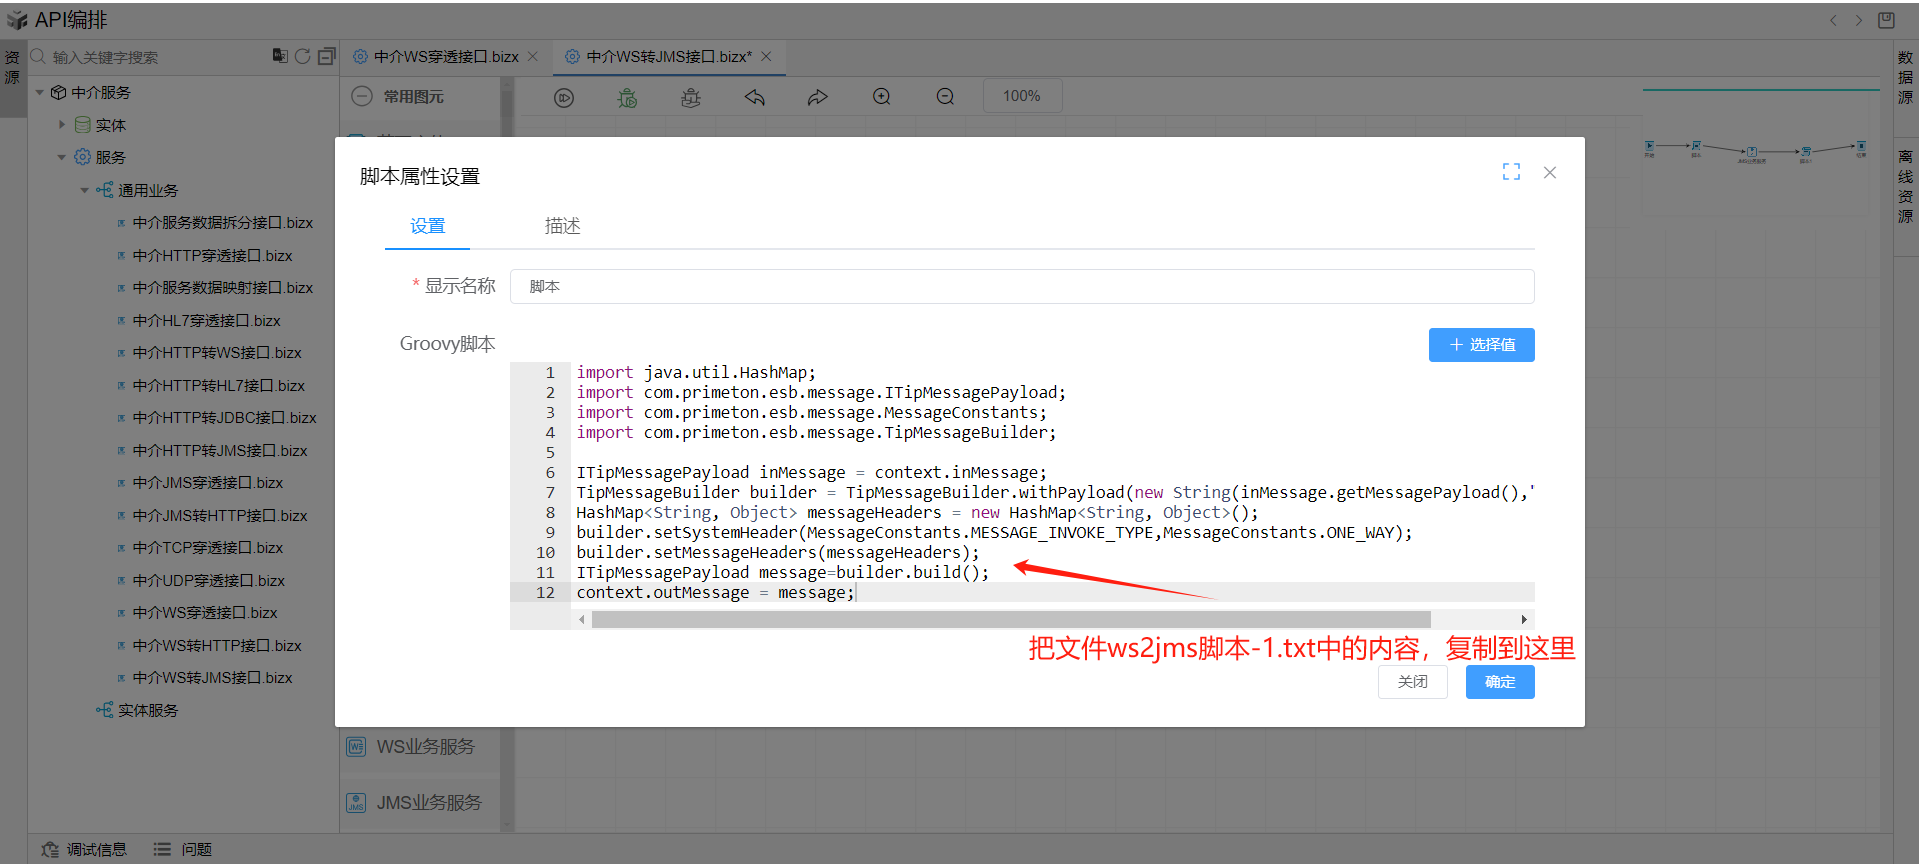
Task: Switch to the 描述 tab
Action: pos(562,226)
